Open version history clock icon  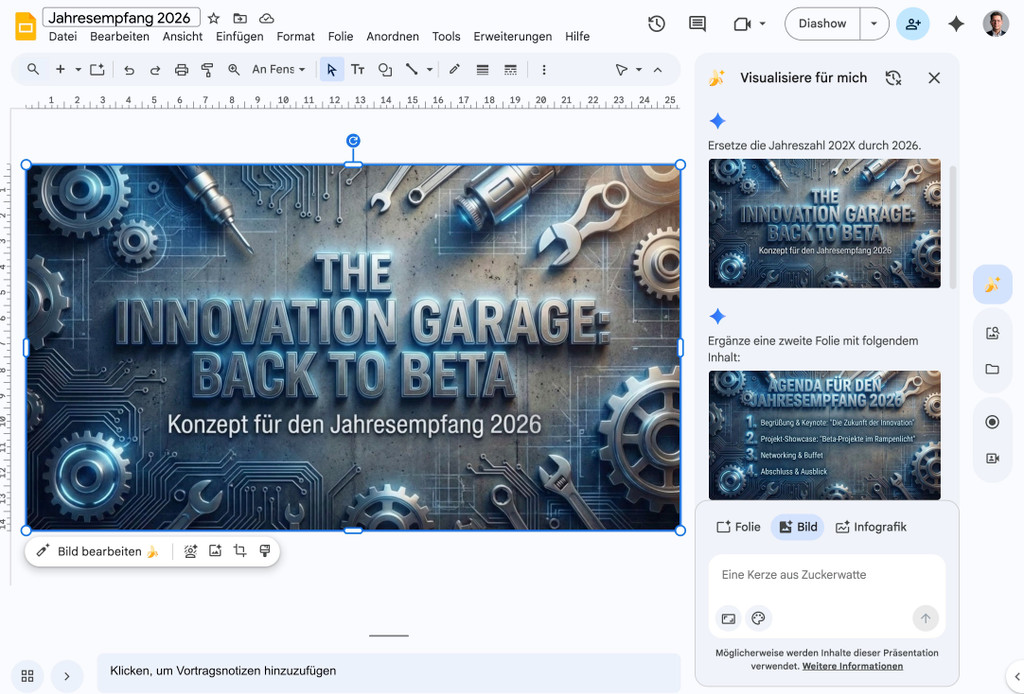[x=656, y=24]
